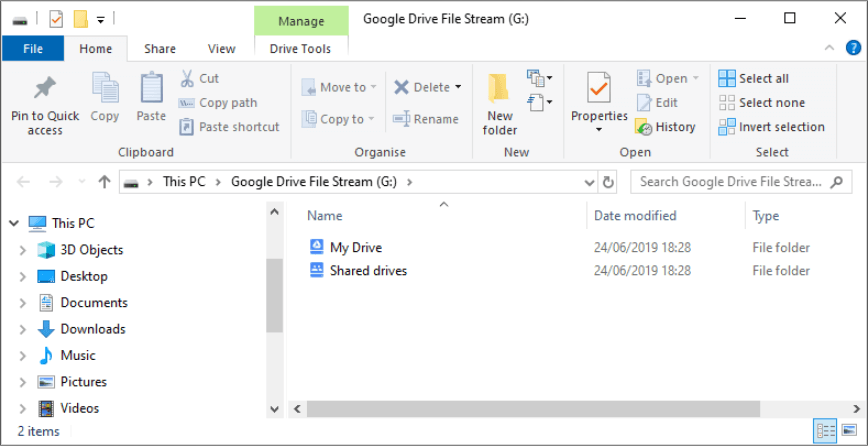Open the Properties checkmark icon
The image size is (868, 446).
click(x=598, y=89)
